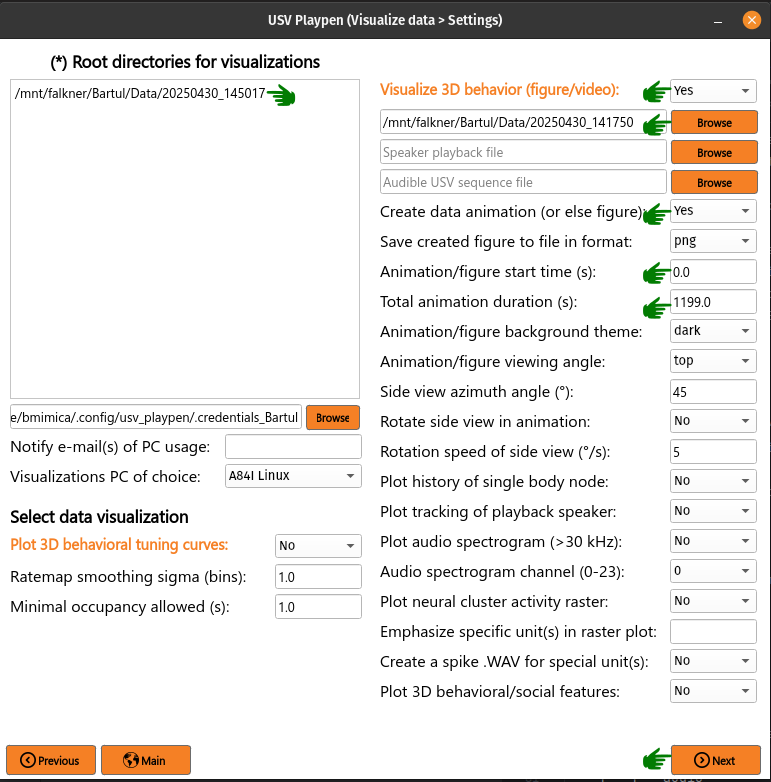Browse for Audible USV sequence file
This screenshot has width=771, height=782.
point(714,183)
